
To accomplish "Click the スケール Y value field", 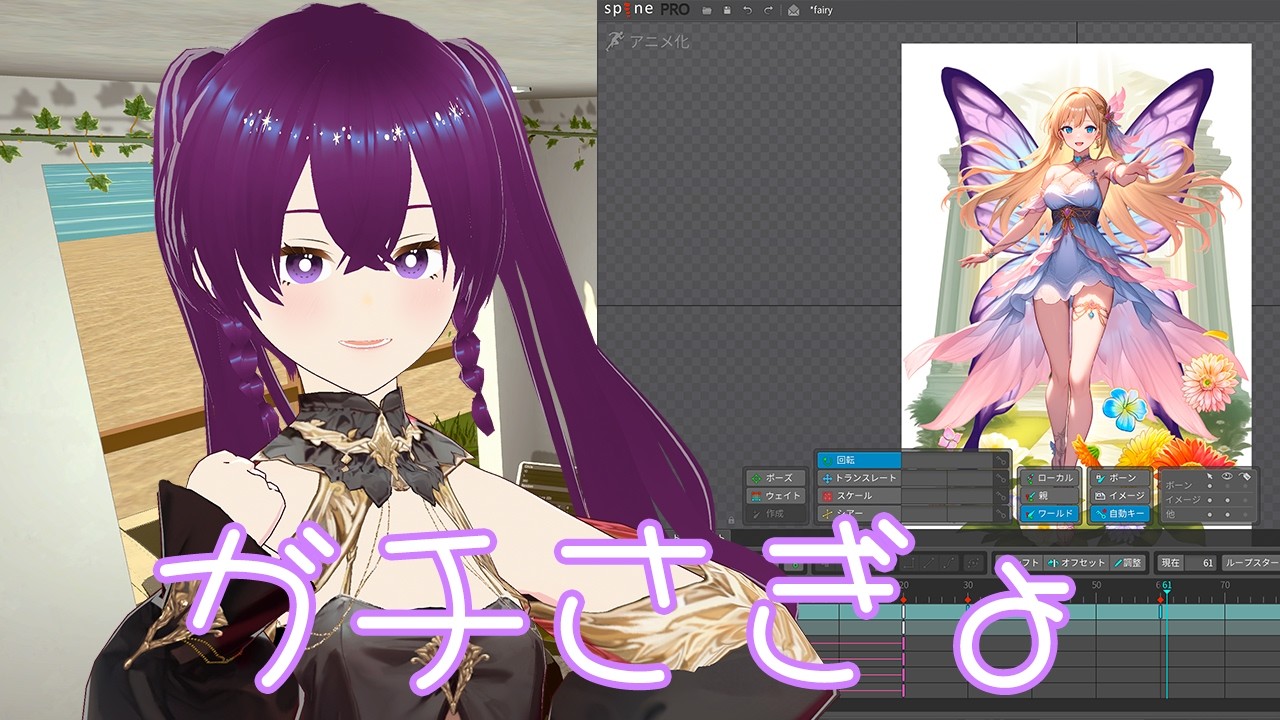I will [x=970, y=496].
